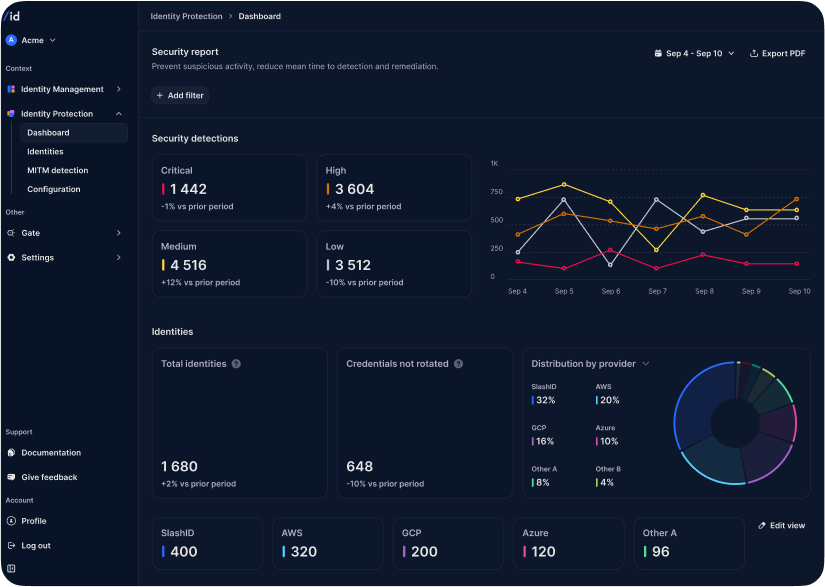Click Edit view button
This screenshot has width=825, height=587.
point(781,525)
